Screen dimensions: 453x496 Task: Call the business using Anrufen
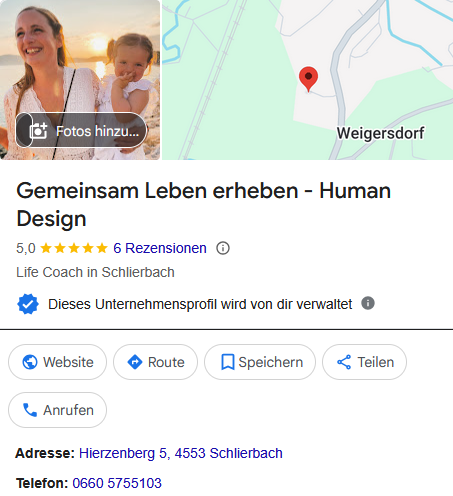(58, 410)
